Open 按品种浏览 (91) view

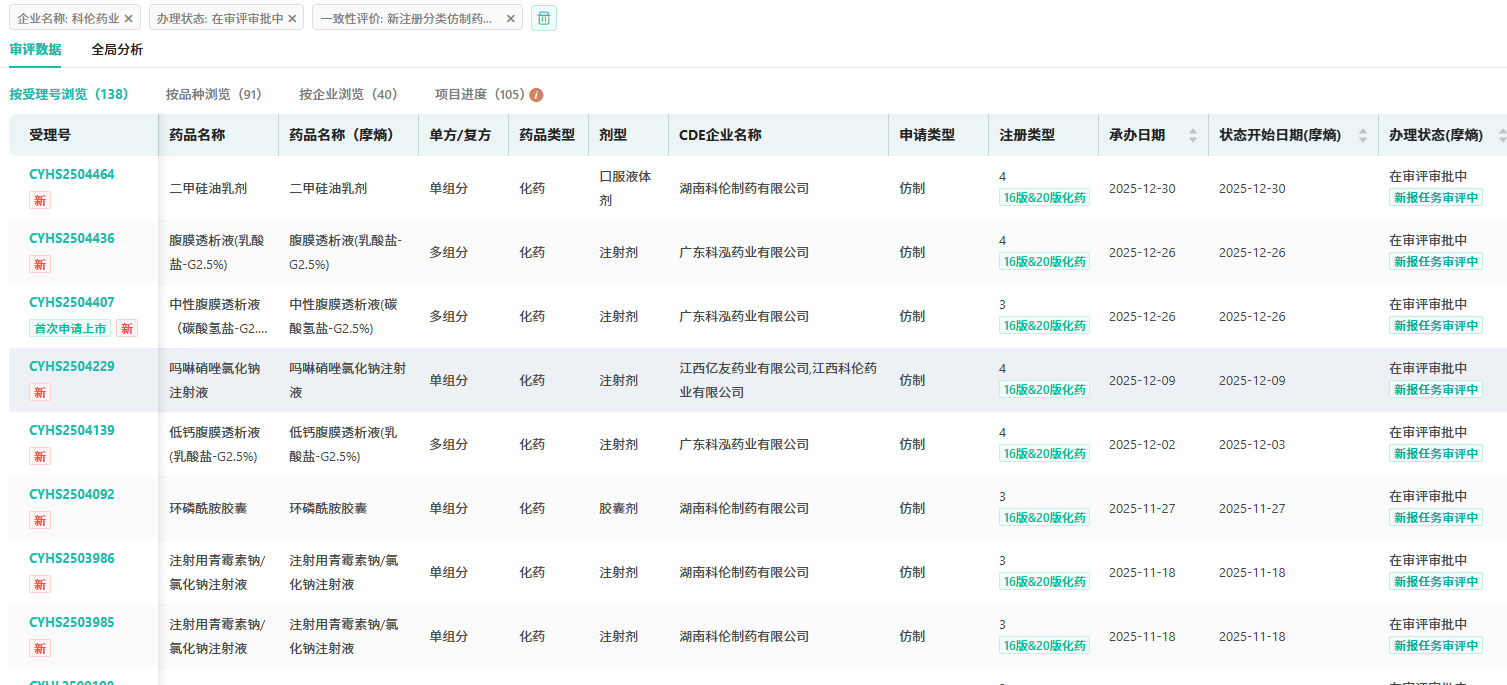[x=213, y=94]
